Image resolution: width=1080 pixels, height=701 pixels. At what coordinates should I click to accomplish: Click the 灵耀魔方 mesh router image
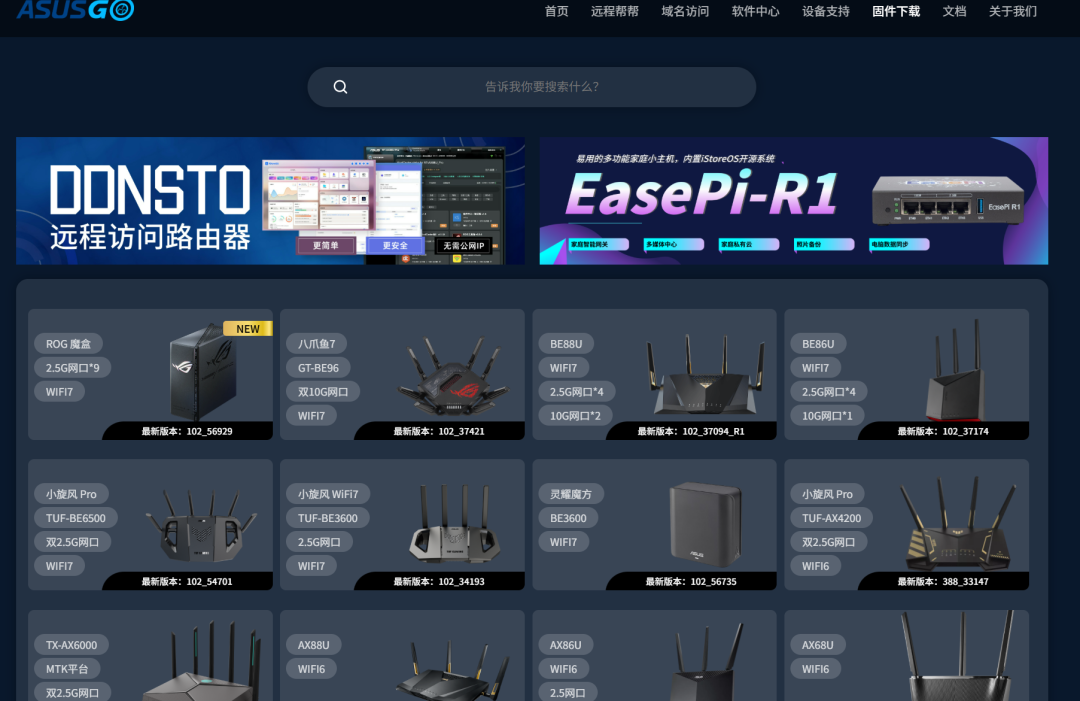tap(705, 524)
